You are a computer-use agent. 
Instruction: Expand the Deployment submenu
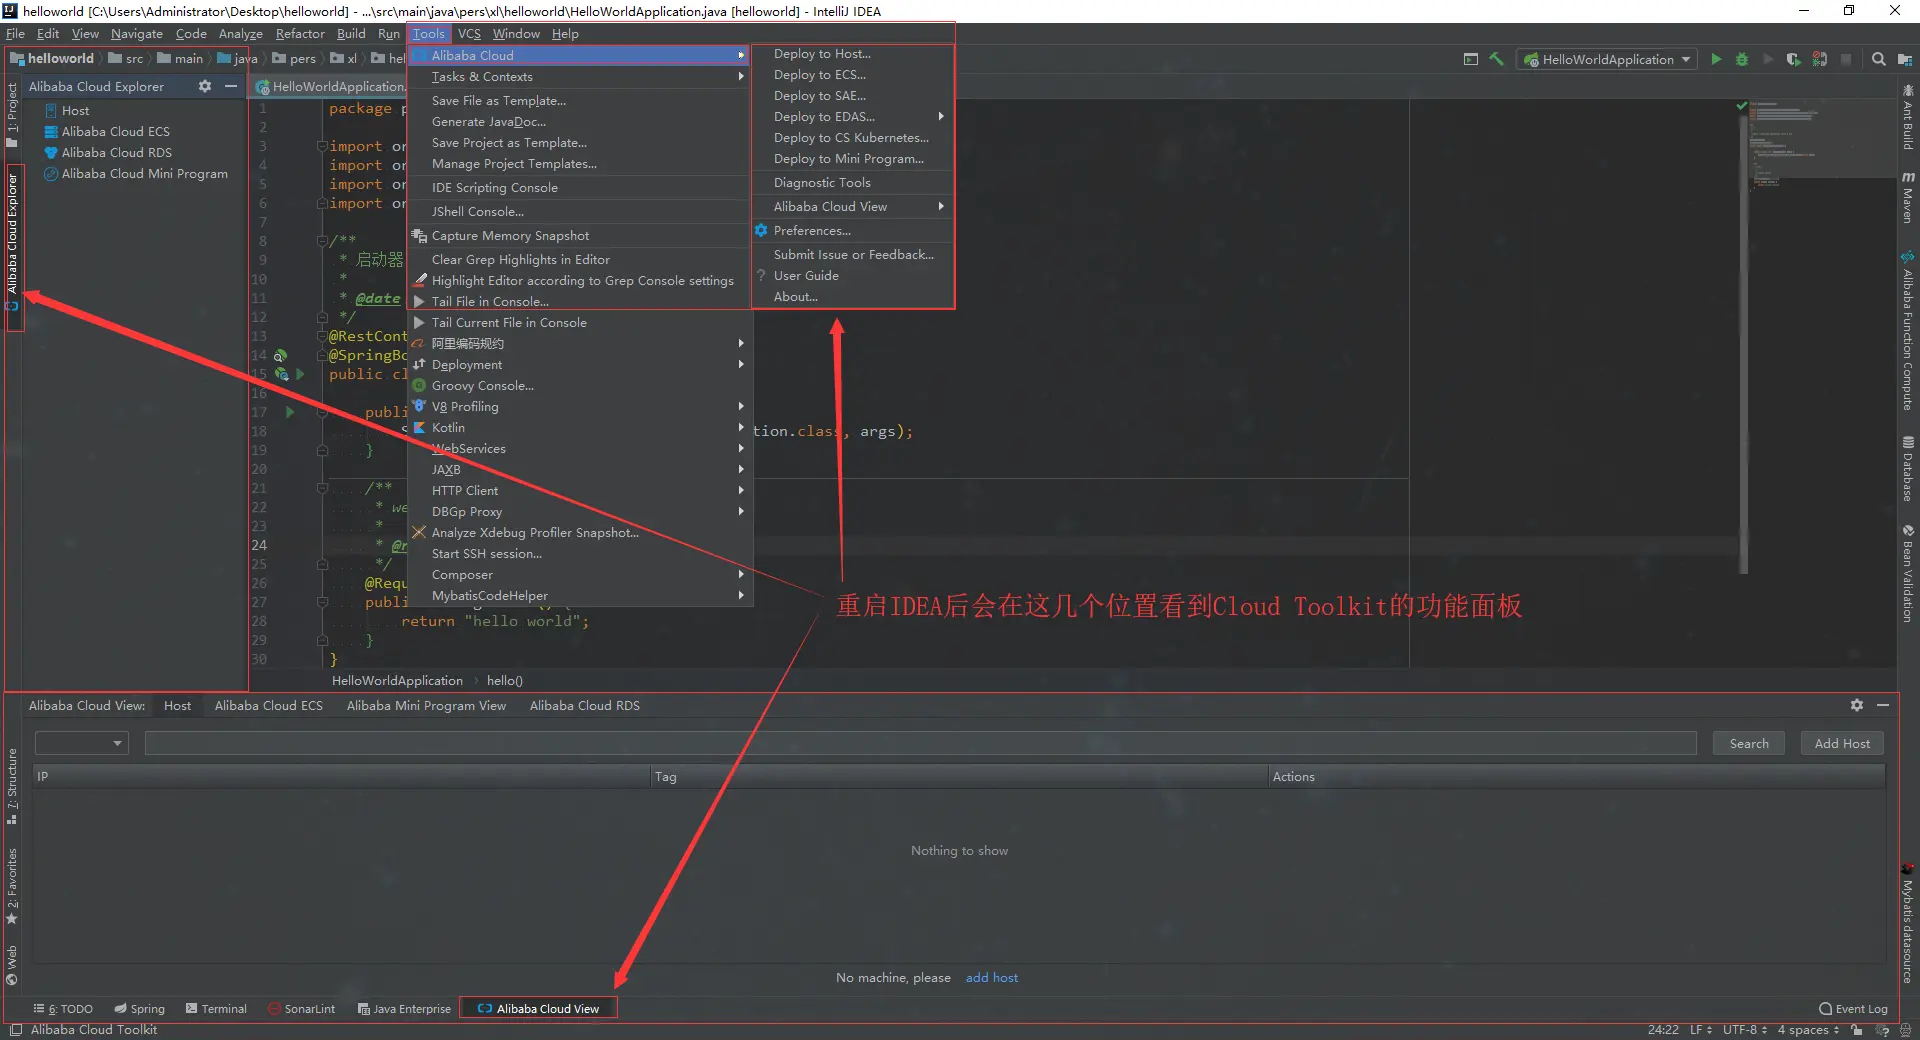point(580,365)
